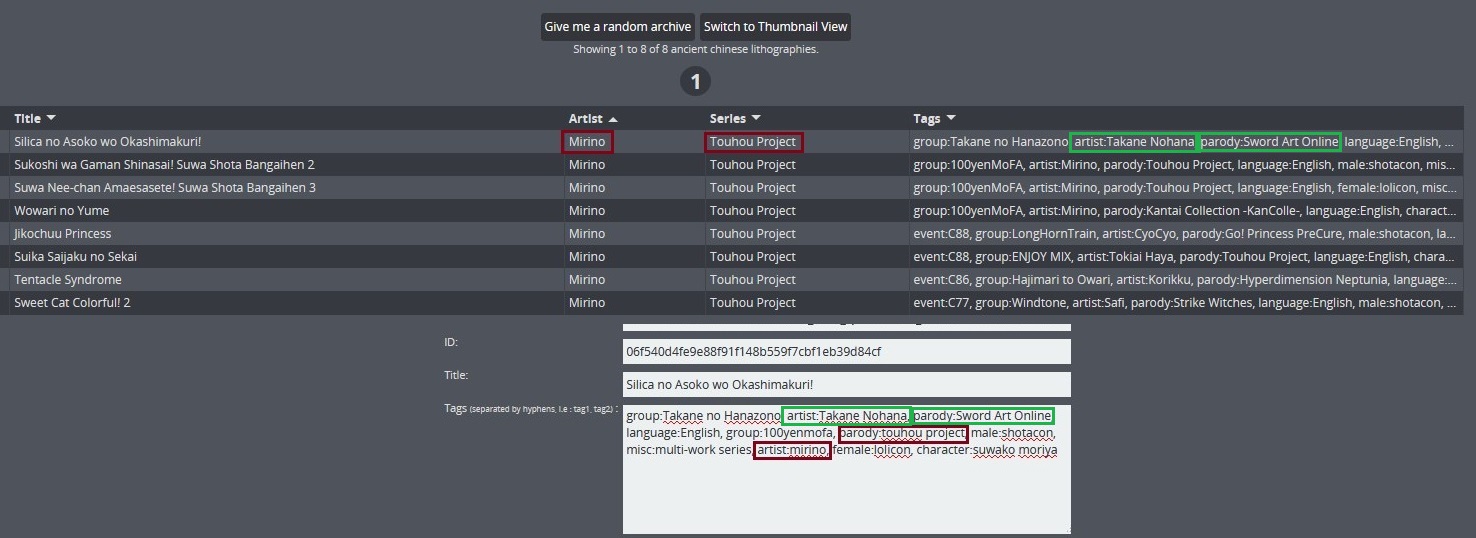Click tags cell of Jikochuu Princess row
The height and width of the screenshot is (538, 1476).
[x=1185, y=234]
